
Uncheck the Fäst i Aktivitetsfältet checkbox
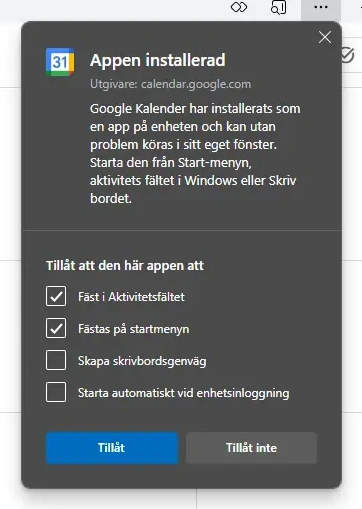click(56, 296)
